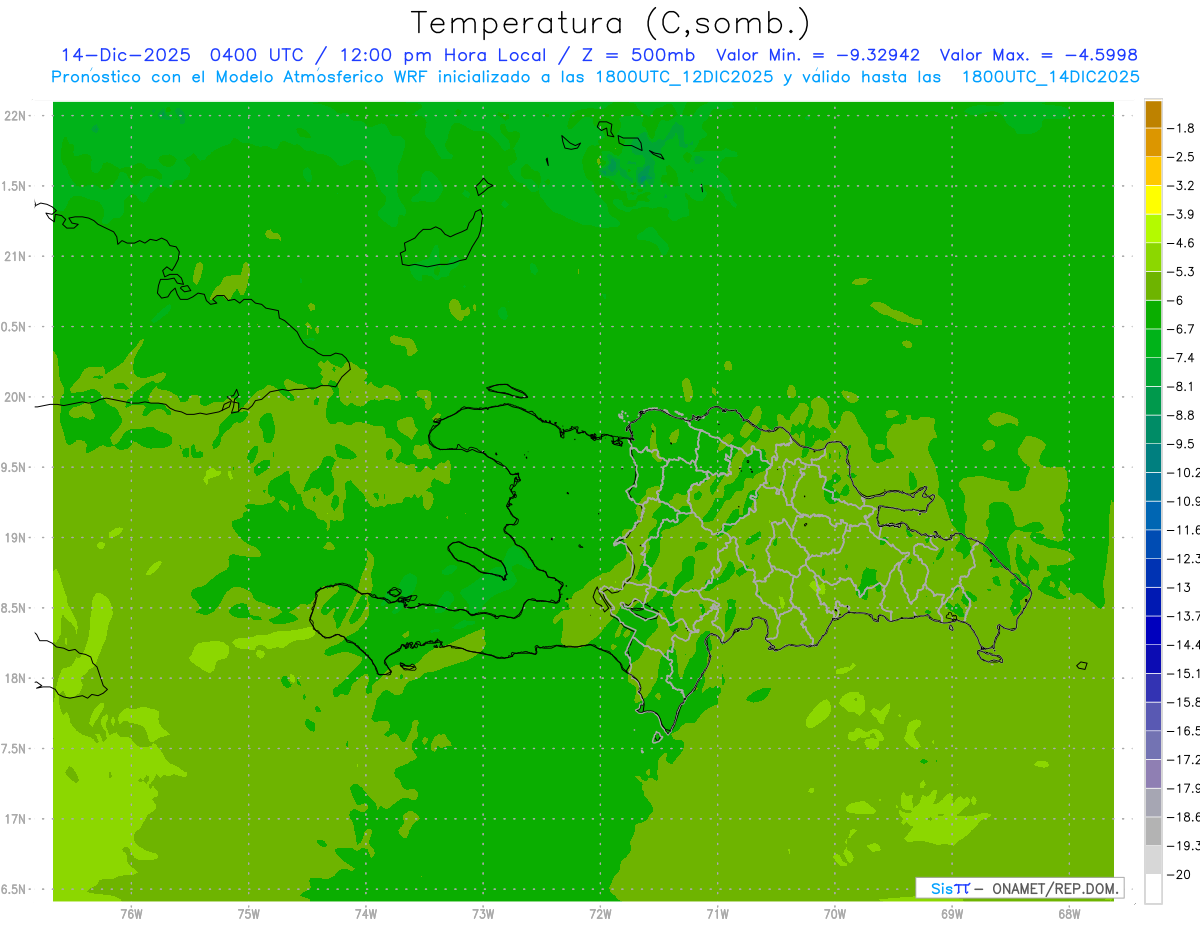Click the "-3.2" colorbar label

(x=1181, y=186)
